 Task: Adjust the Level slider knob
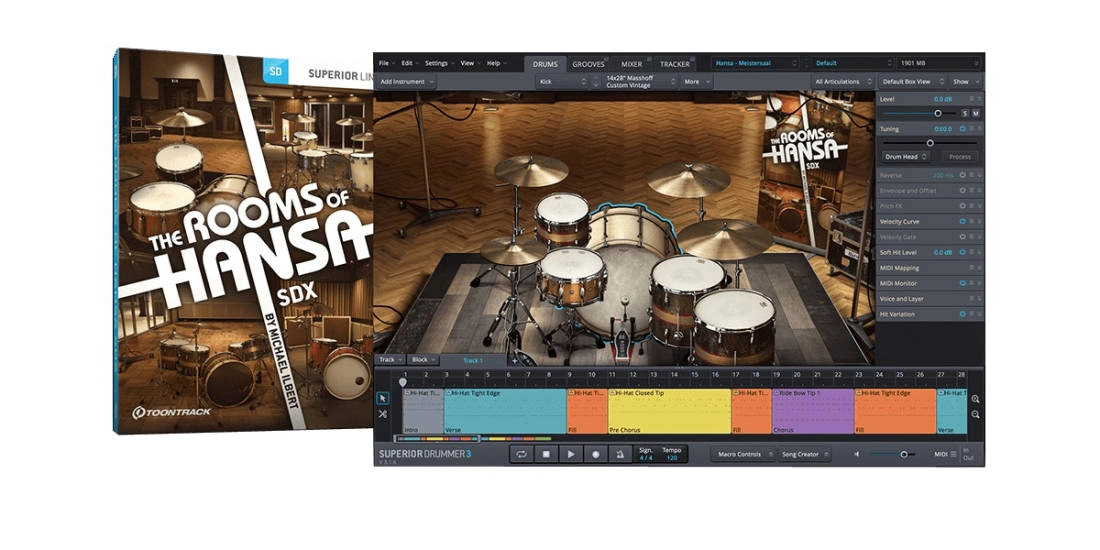(938, 114)
